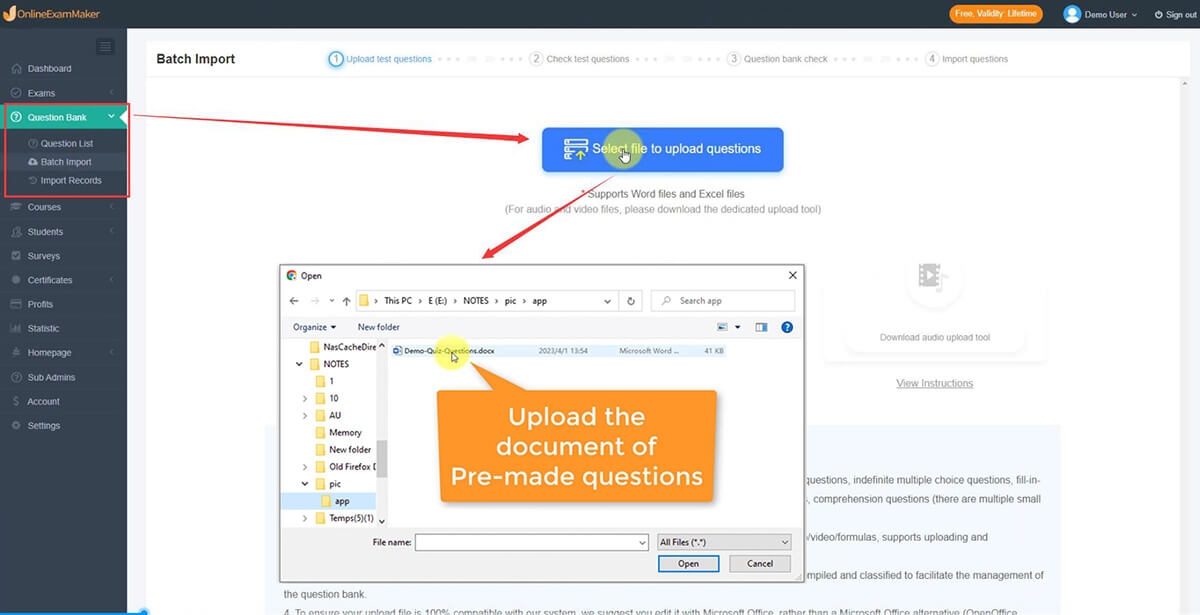
Task: Go back in the Open dialog
Action: (x=294, y=301)
